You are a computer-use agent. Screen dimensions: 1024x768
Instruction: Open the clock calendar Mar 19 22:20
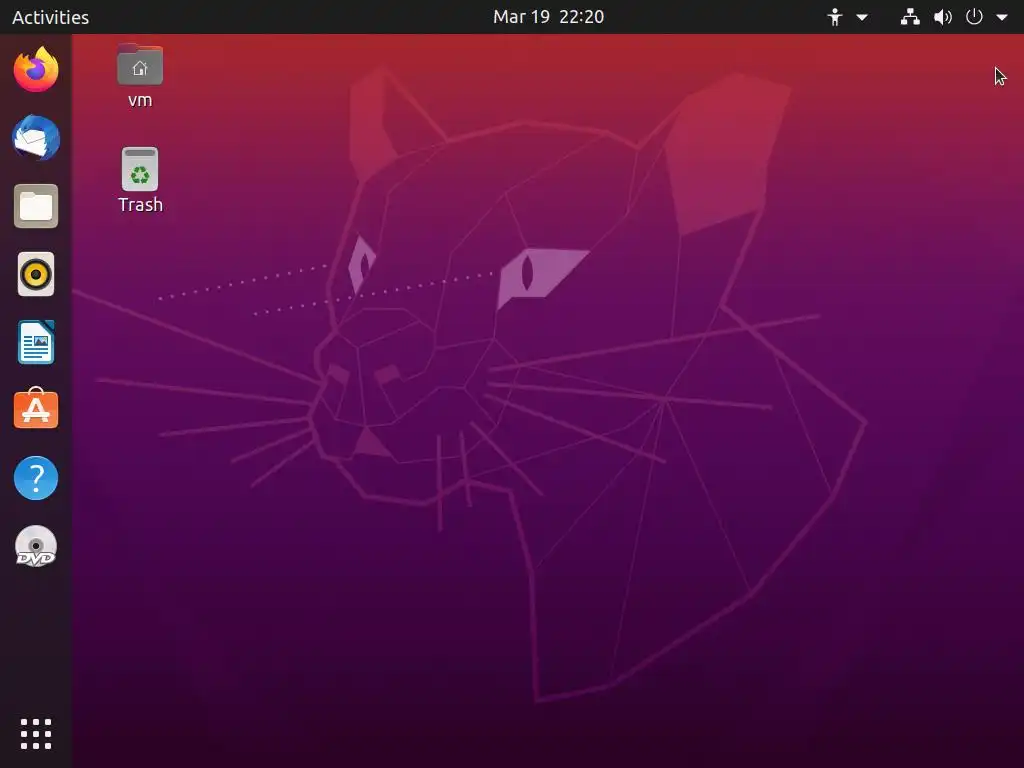(548, 17)
